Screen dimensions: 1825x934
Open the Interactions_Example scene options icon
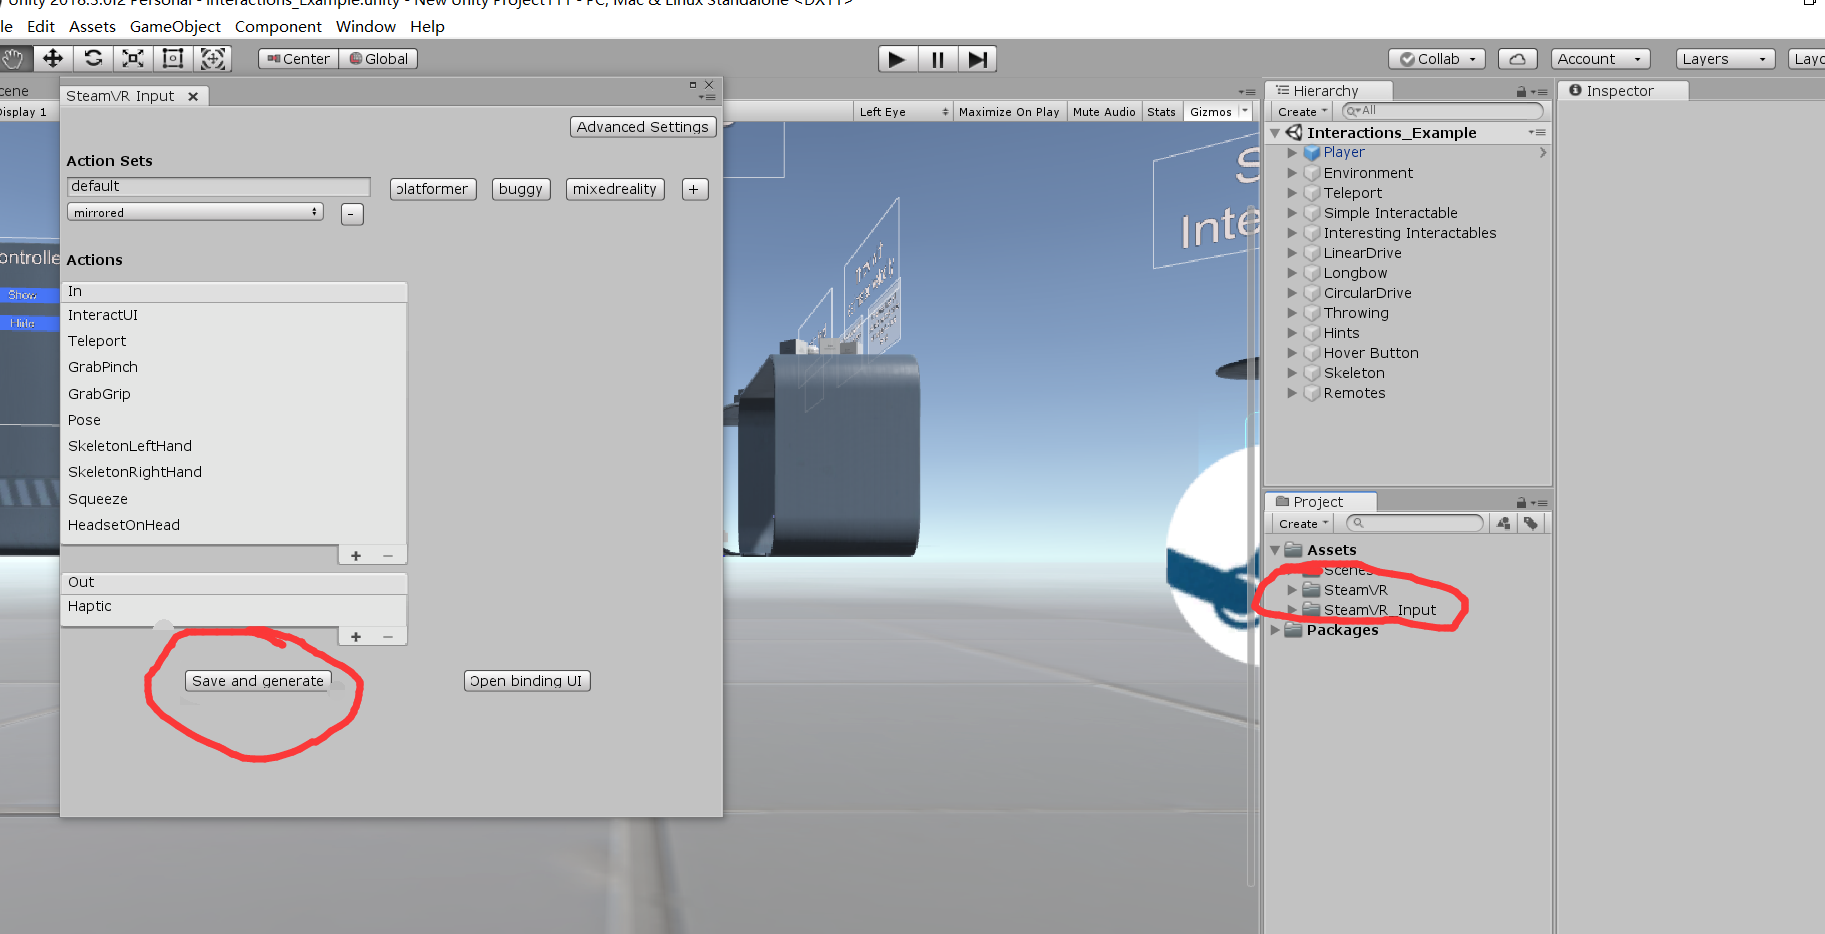[1537, 132]
